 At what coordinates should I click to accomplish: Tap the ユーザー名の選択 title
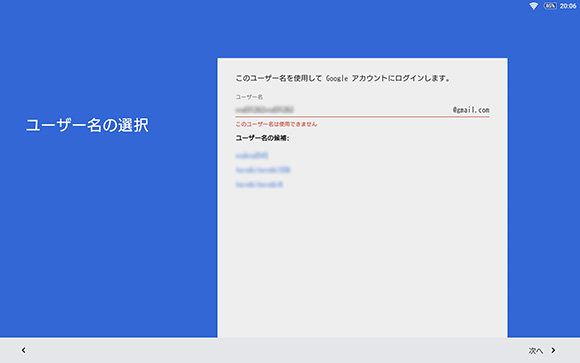click(x=87, y=125)
